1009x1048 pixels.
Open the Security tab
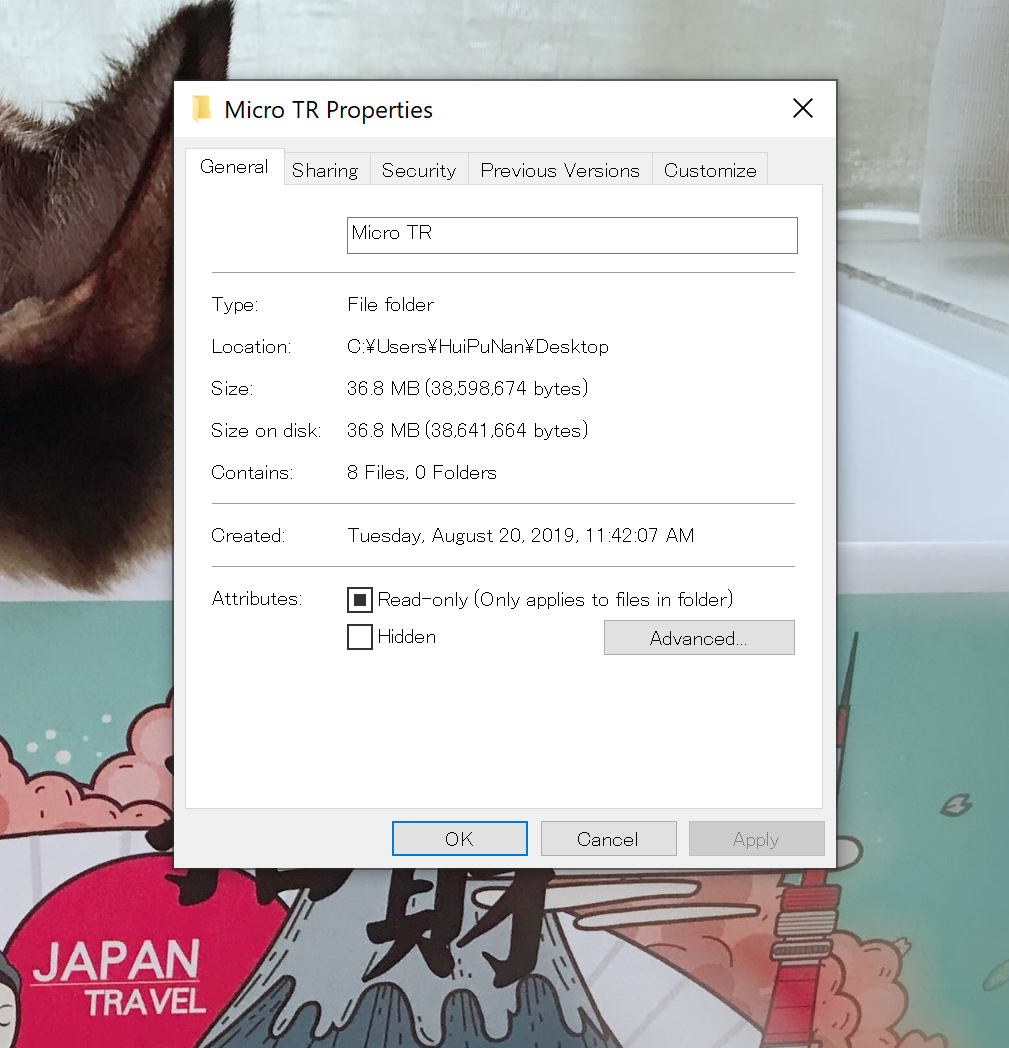tap(419, 170)
